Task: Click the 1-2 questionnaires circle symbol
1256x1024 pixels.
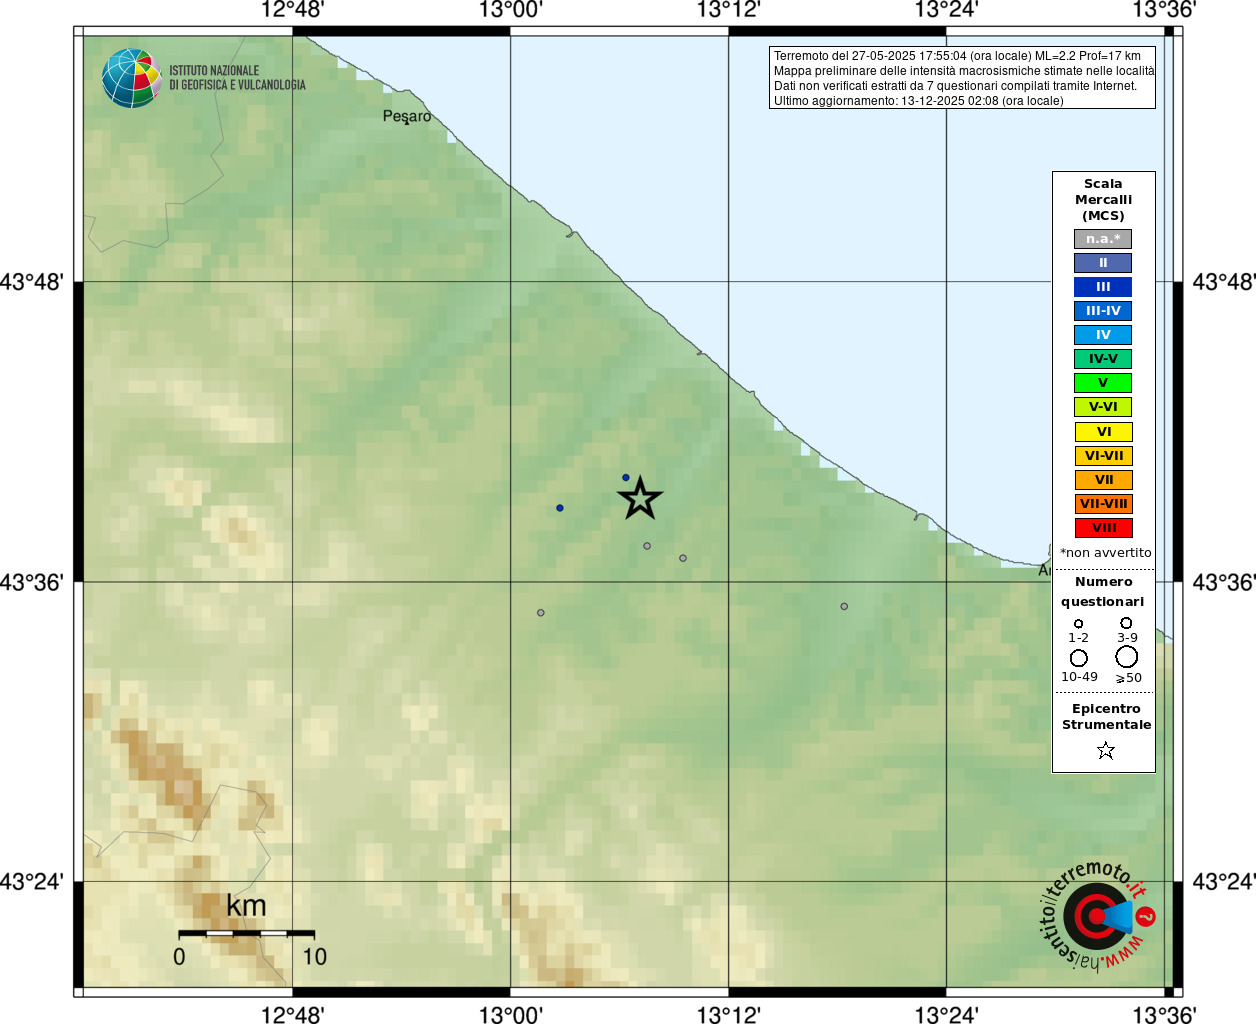Action: 1078,623
